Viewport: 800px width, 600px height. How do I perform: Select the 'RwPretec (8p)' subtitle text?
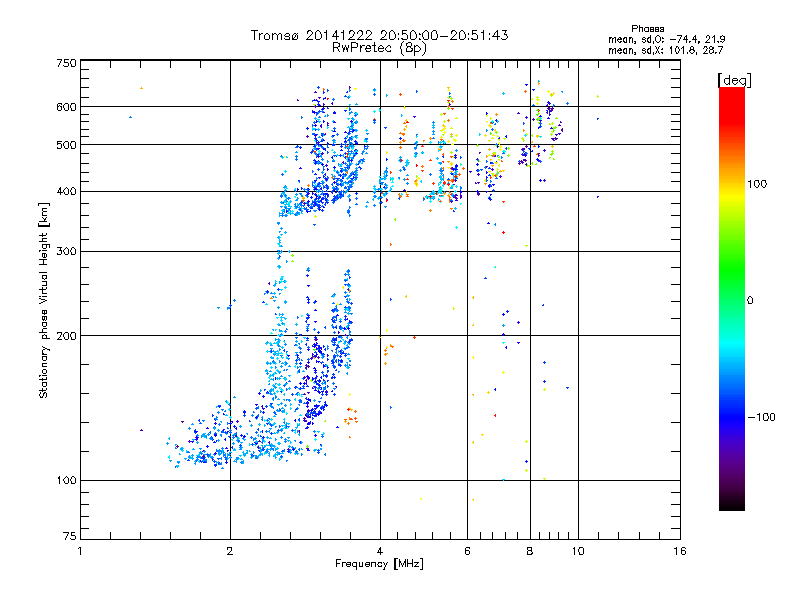click(x=379, y=48)
